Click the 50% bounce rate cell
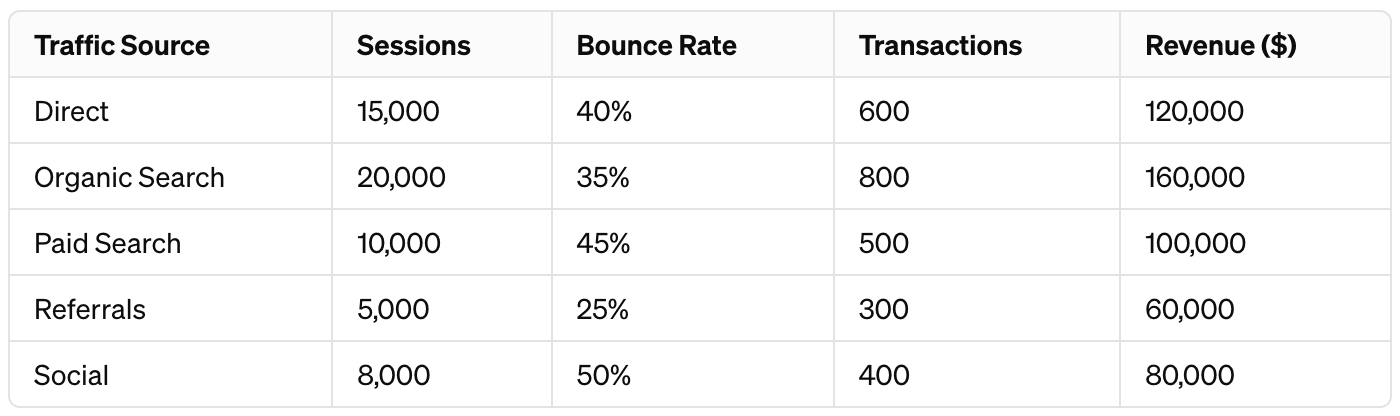 pos(603,376)
